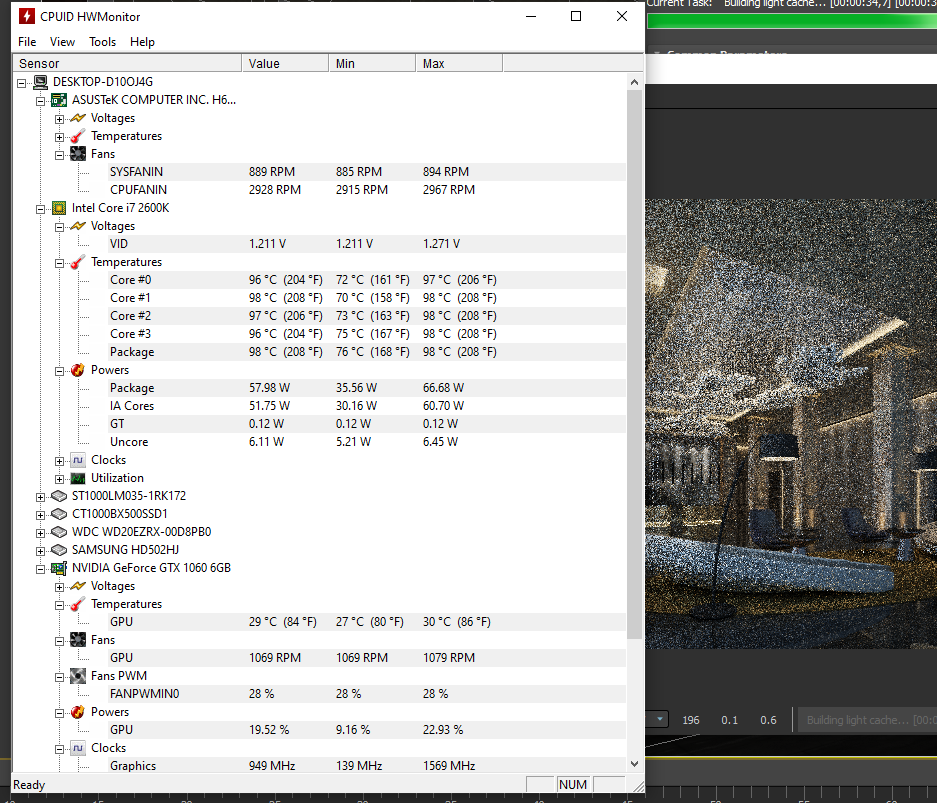Click the Min column header

[373, 63]
